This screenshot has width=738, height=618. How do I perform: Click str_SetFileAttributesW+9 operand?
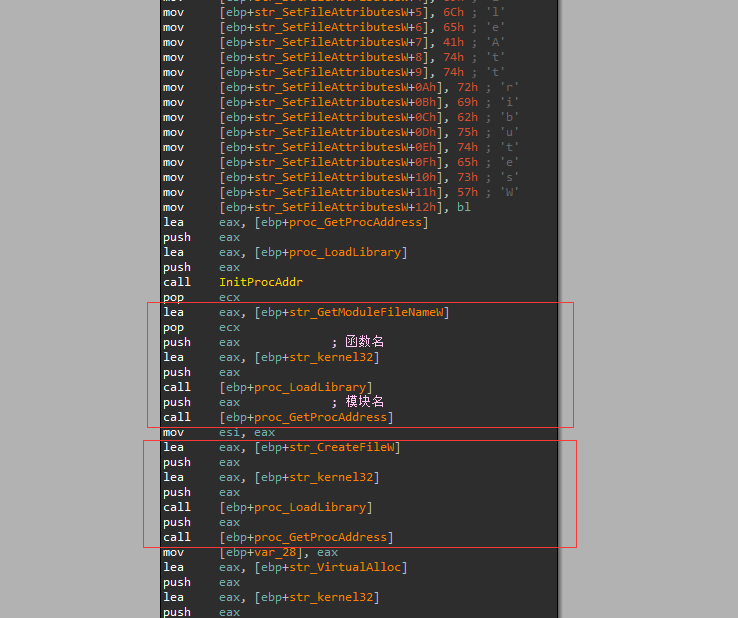pos(338,72)
